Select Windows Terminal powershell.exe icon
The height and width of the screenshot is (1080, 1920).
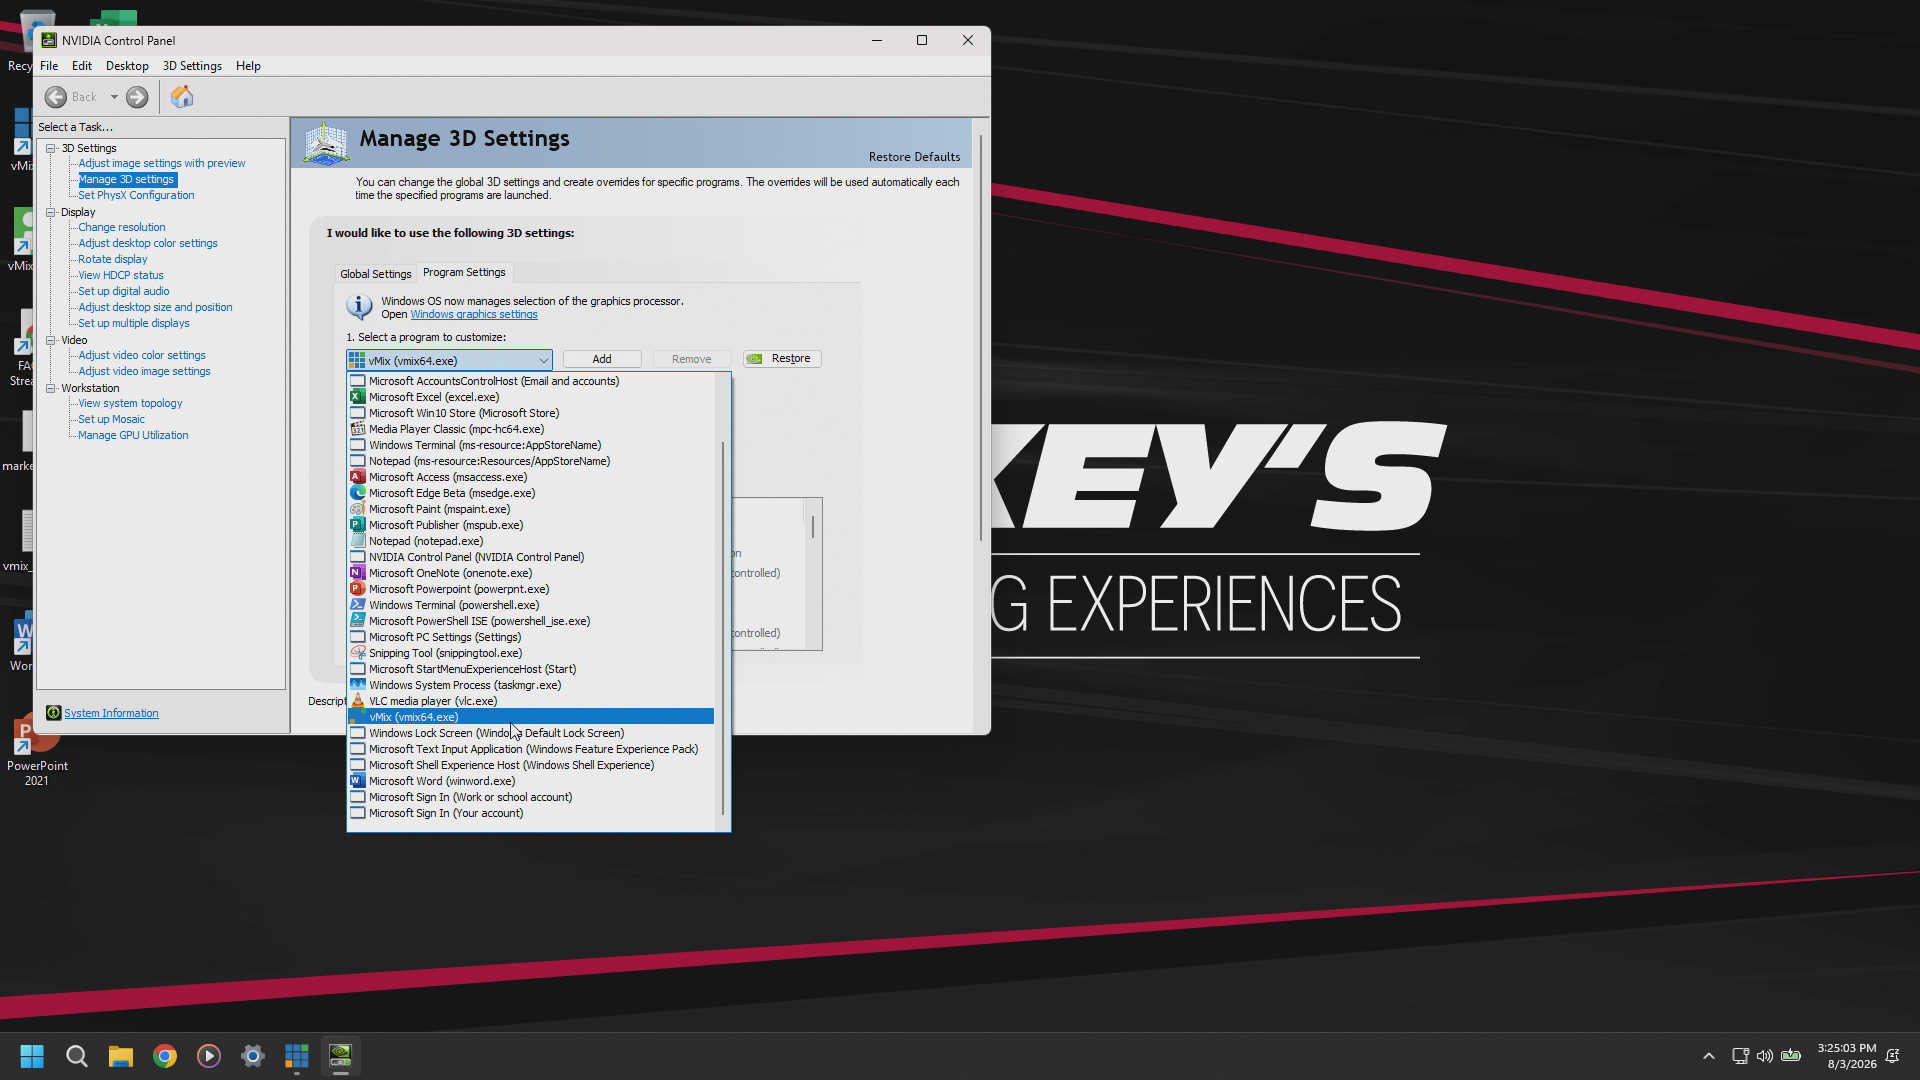(357, 605)
